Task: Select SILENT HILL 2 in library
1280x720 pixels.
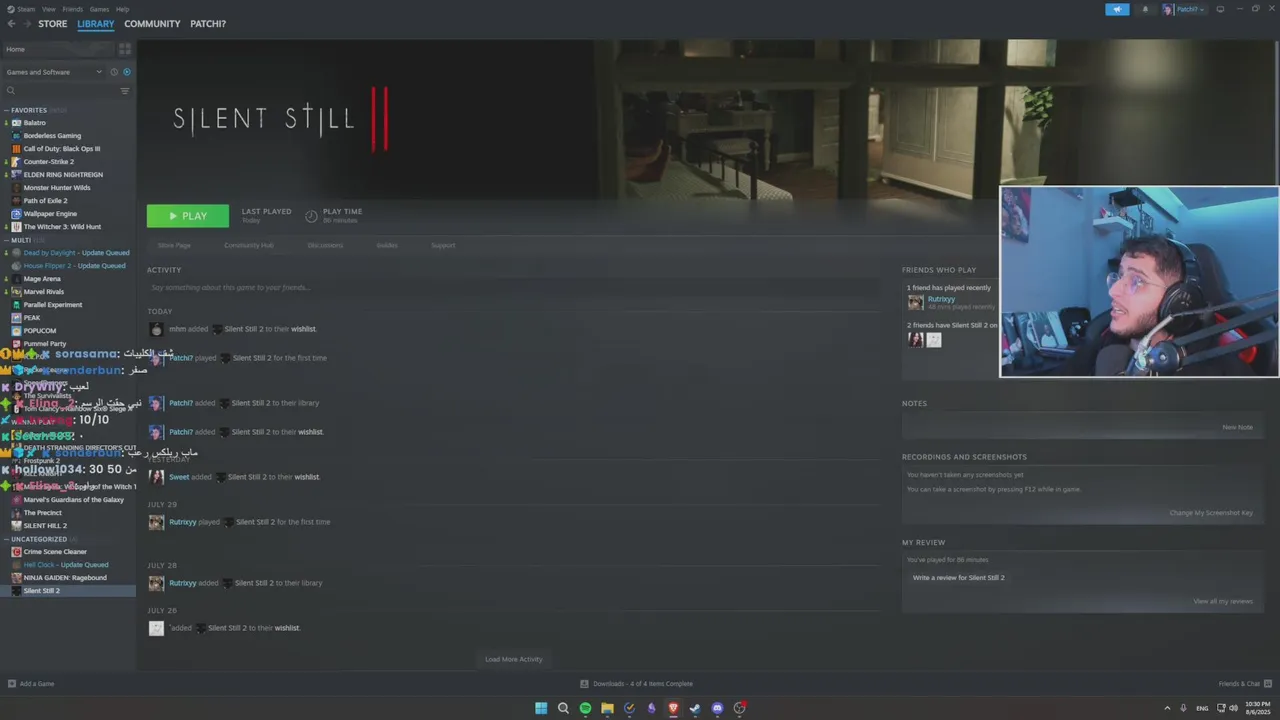Action: pos(45,526)
